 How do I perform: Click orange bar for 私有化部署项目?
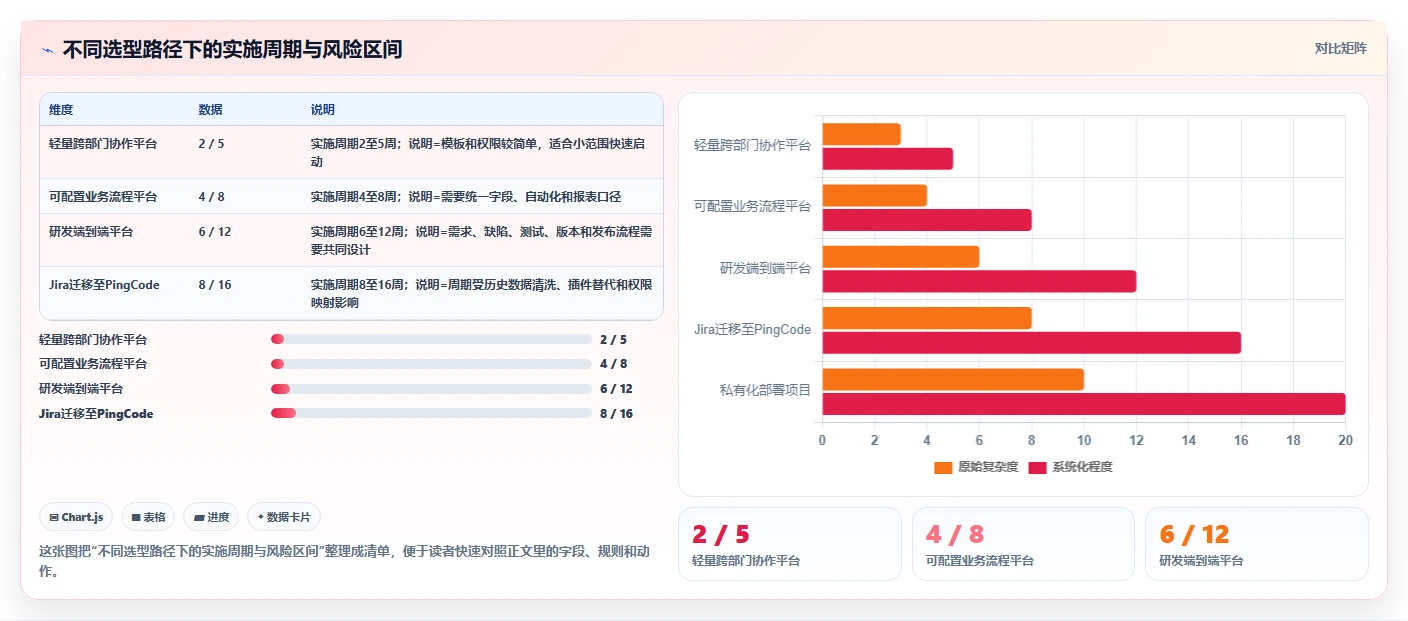(953, 379)
